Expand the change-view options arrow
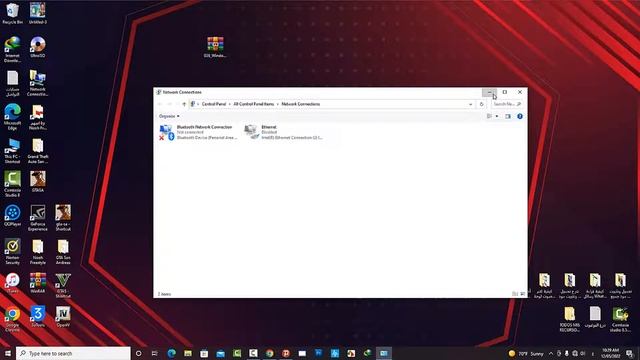The image size is (640, 360). coord(497,116)
